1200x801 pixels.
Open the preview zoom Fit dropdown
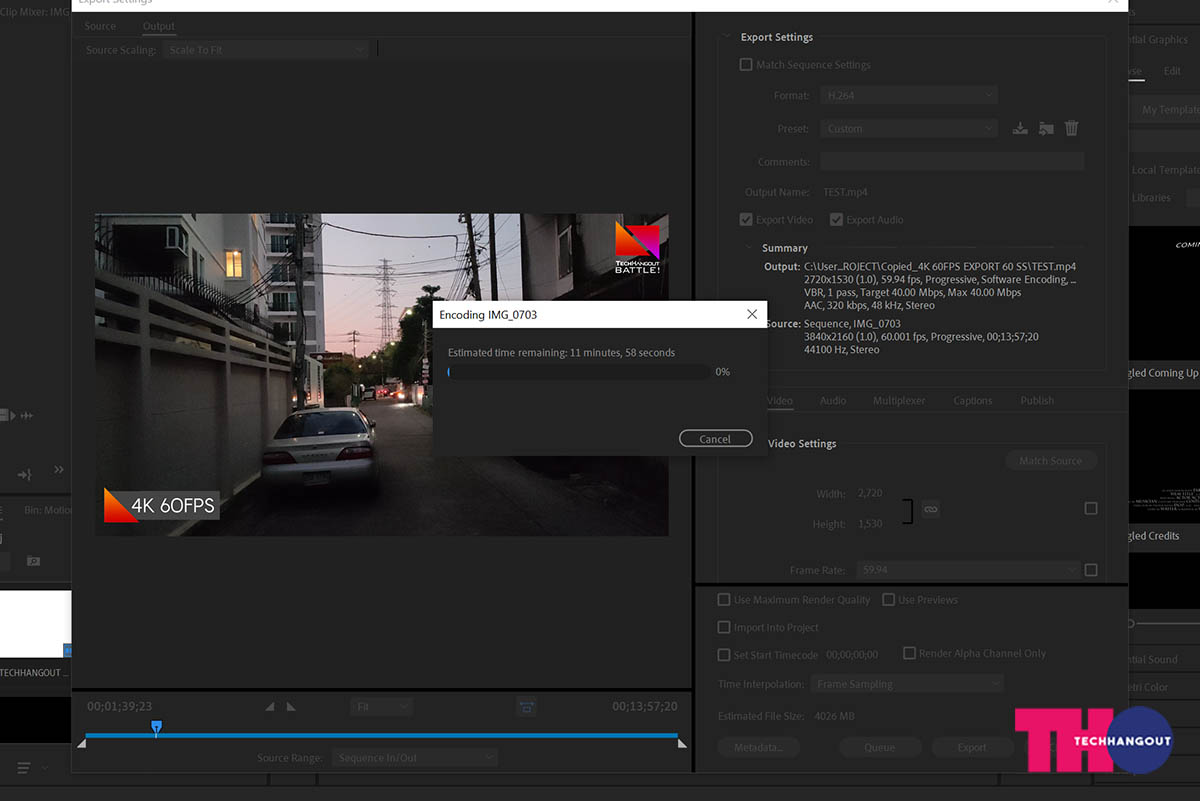click(x=381, y=706)
